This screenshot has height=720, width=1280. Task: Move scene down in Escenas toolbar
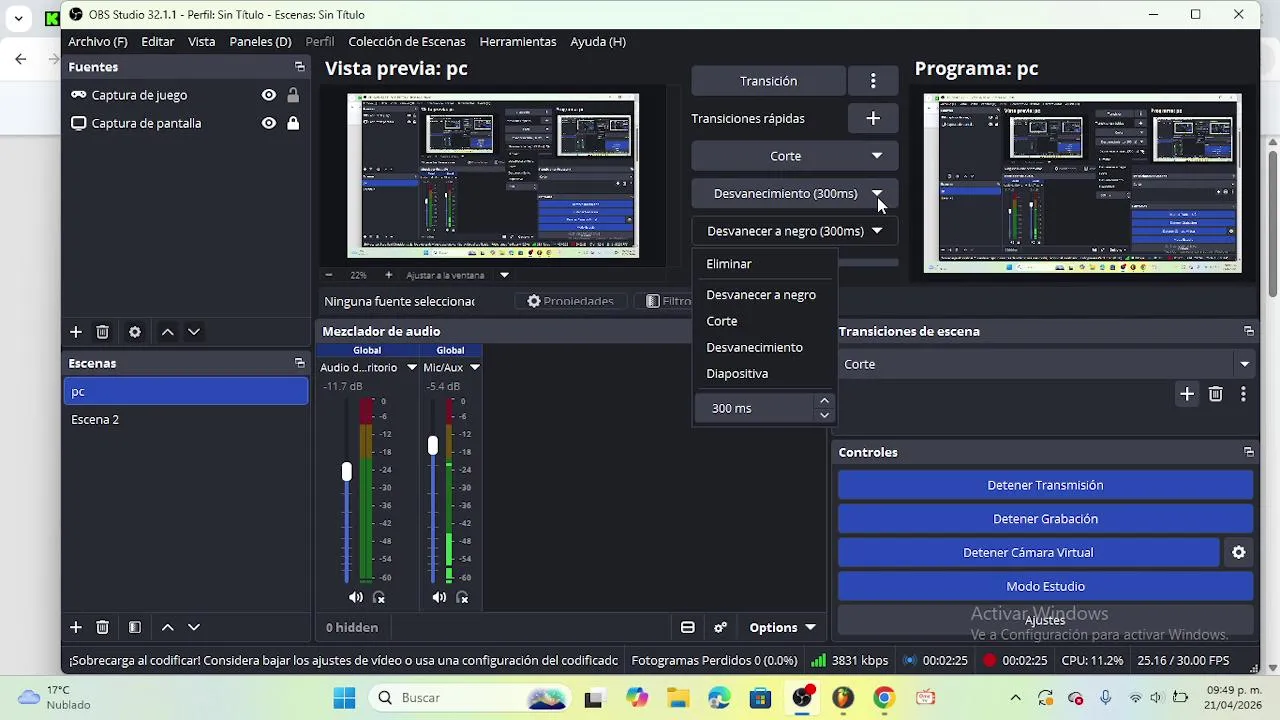(x=194, y=627)
